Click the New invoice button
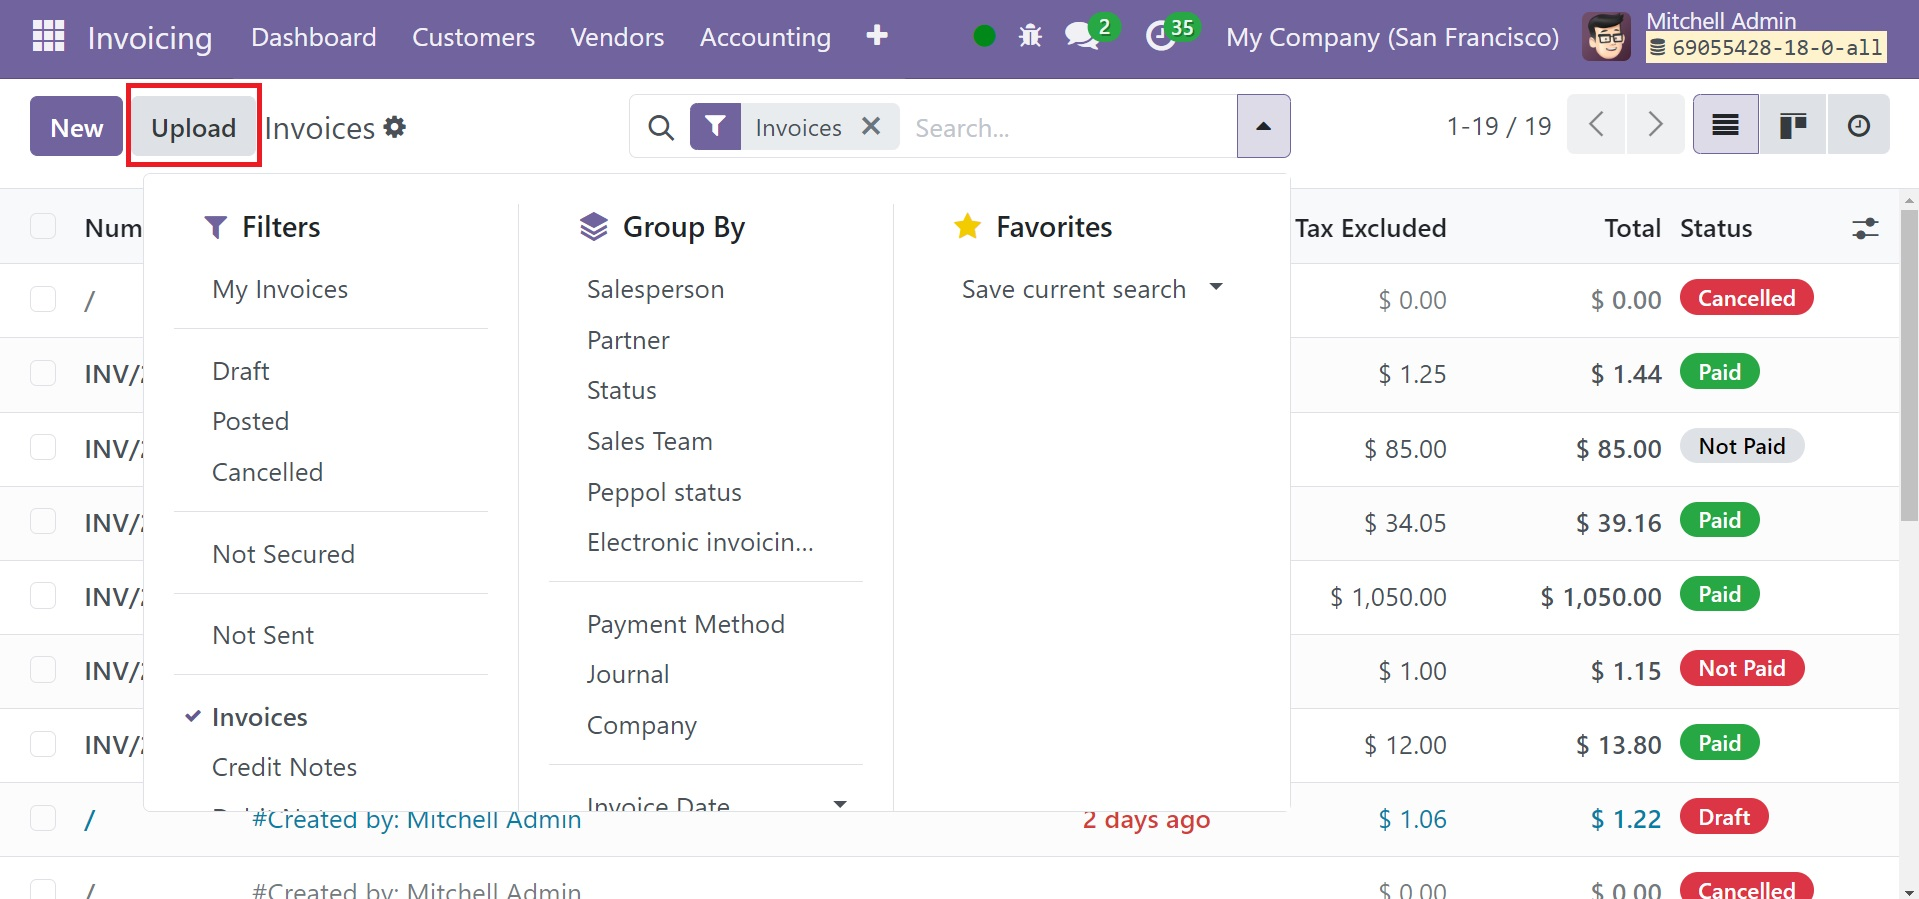This screenshot has width=1919, height=899. [76, 127]
